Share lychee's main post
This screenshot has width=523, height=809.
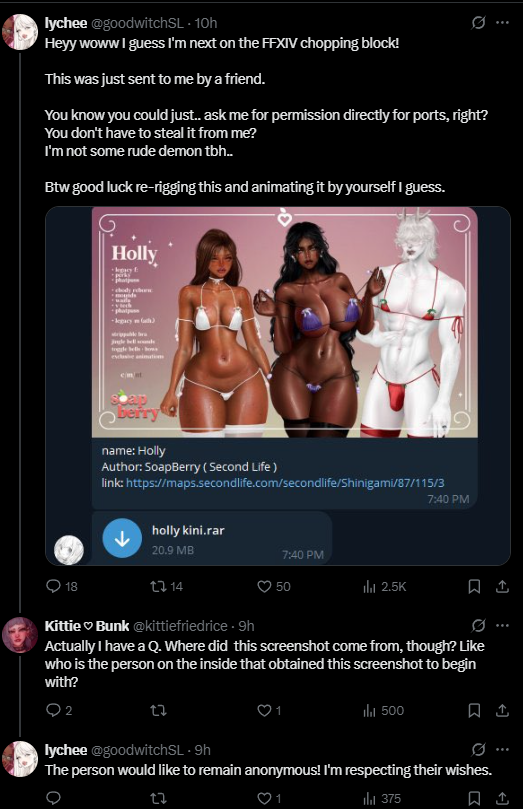[x=502, y=586]
